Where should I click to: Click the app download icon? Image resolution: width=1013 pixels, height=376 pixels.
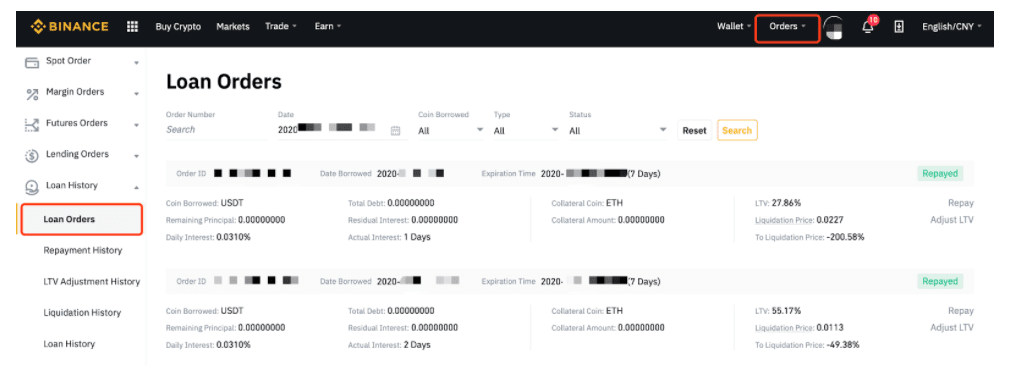click(899, 26)
